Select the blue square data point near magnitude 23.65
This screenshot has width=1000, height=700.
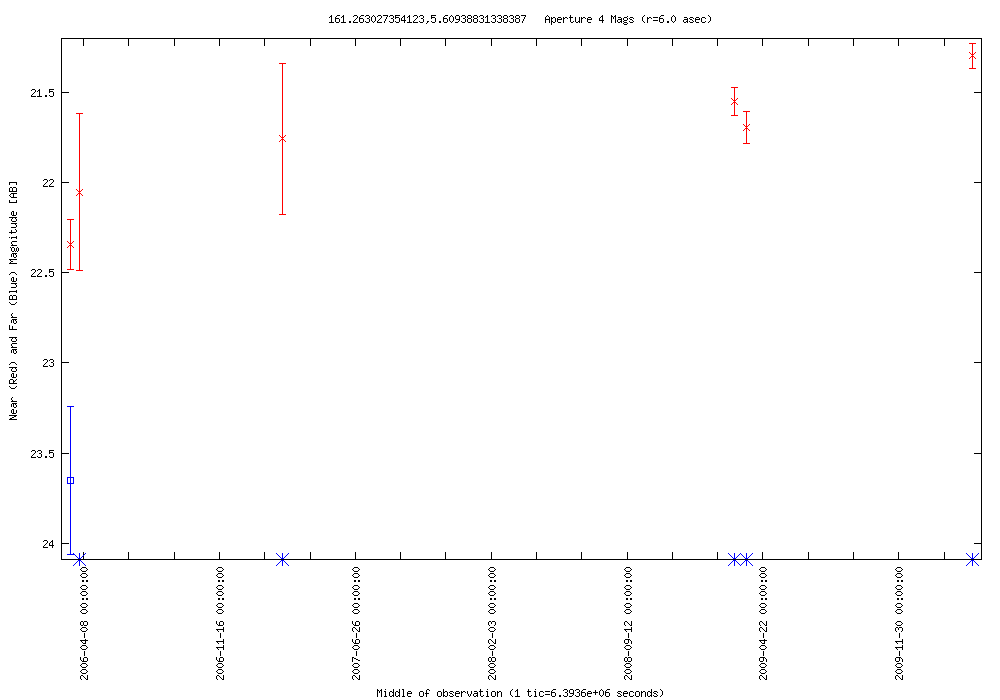[x=70, y=480]
